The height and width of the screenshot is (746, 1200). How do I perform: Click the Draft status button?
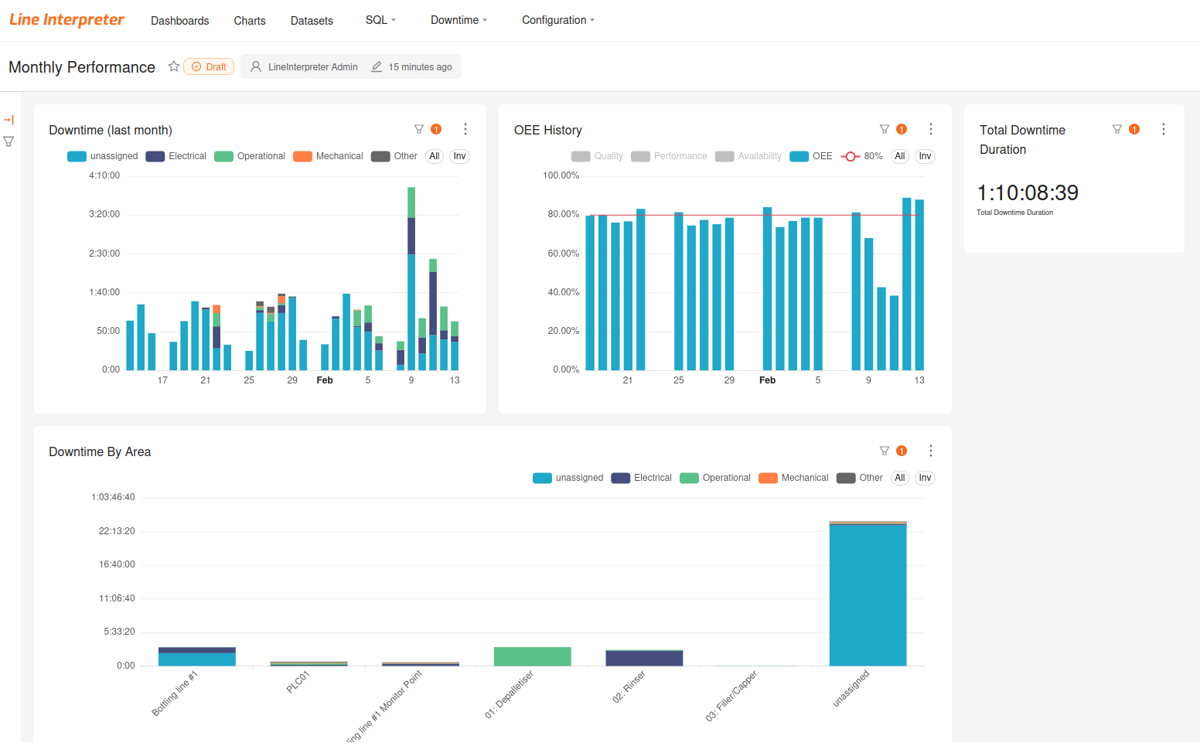click(209, 67)
